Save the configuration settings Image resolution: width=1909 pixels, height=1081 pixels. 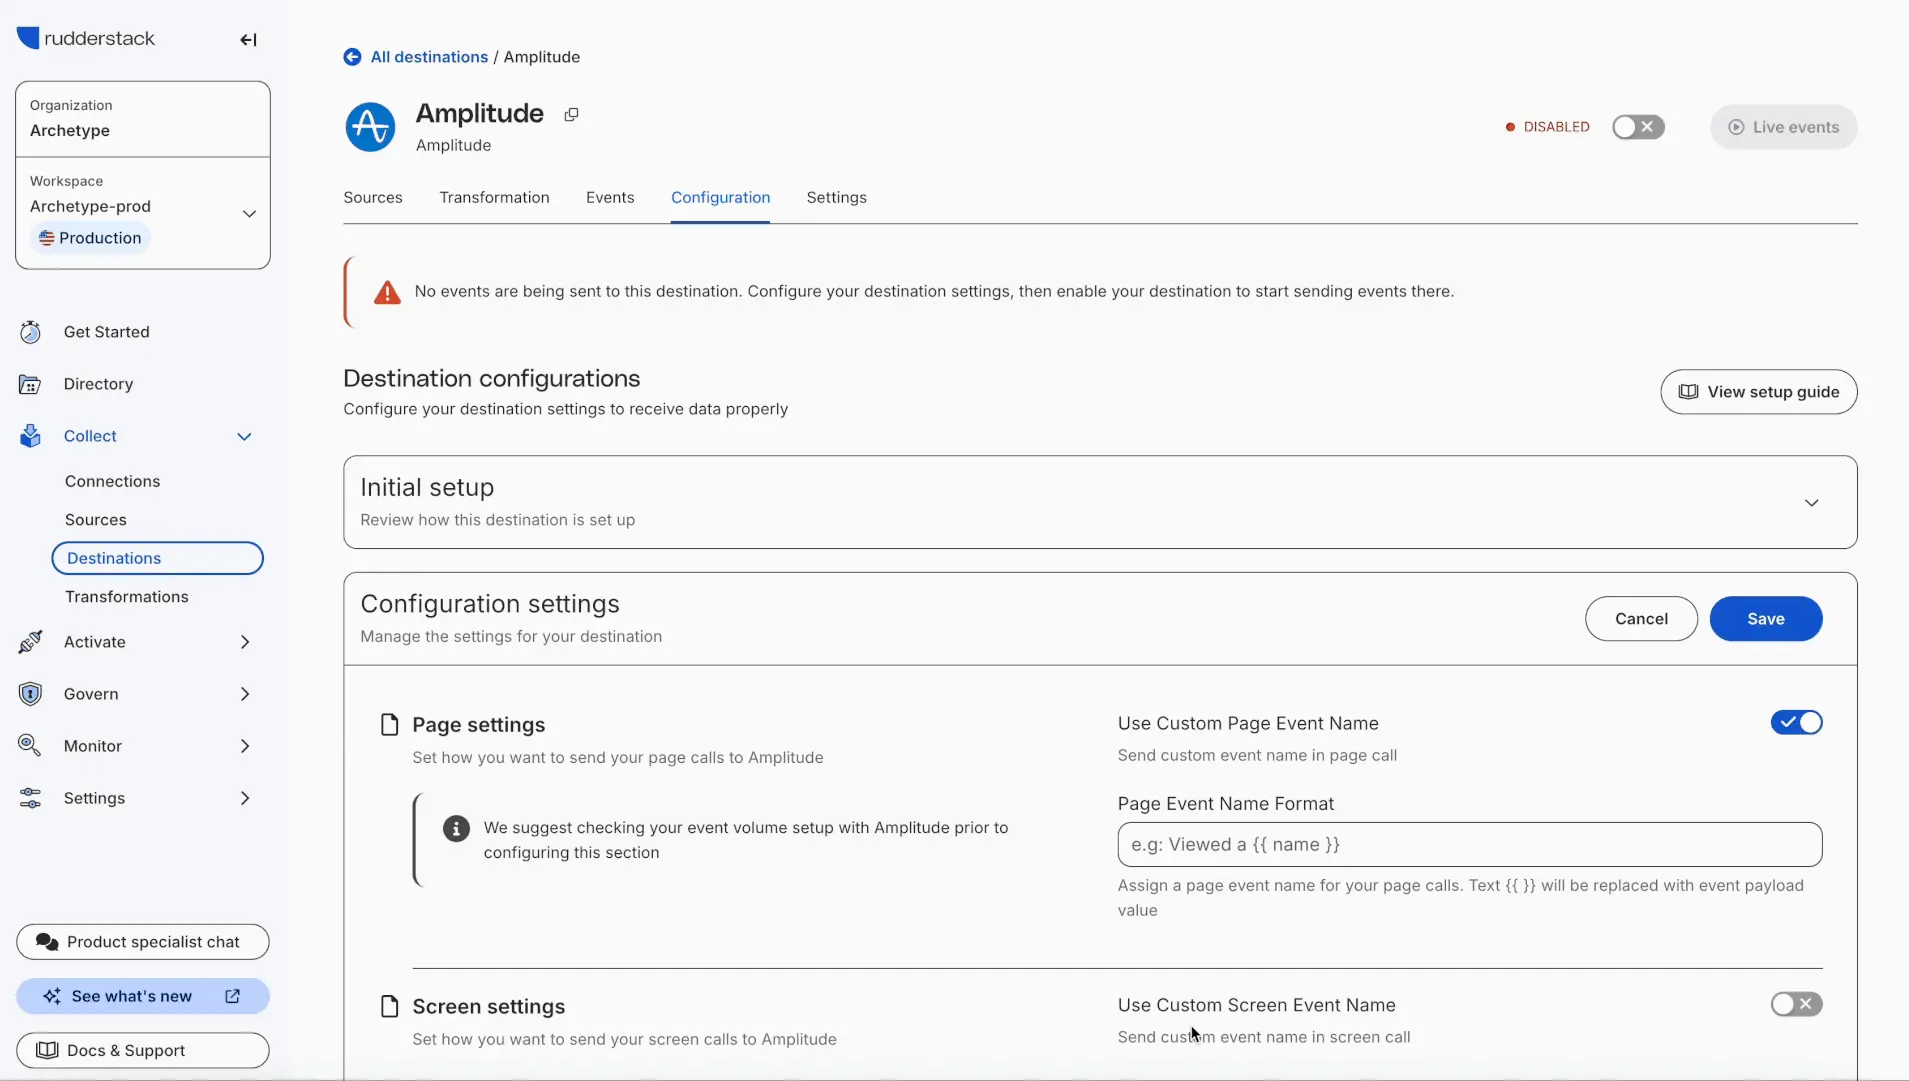(x=1765, y=619)
